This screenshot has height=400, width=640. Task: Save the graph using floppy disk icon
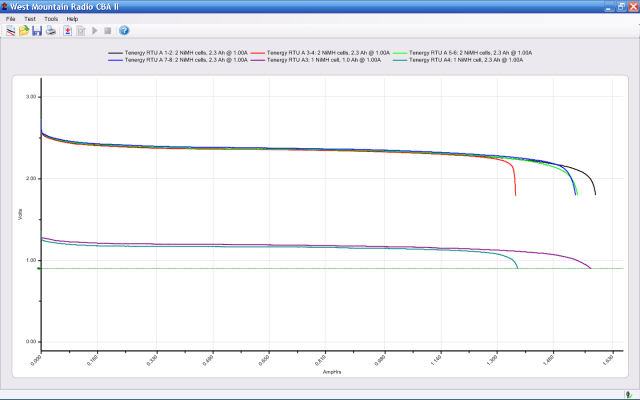(x=37, y=31)
